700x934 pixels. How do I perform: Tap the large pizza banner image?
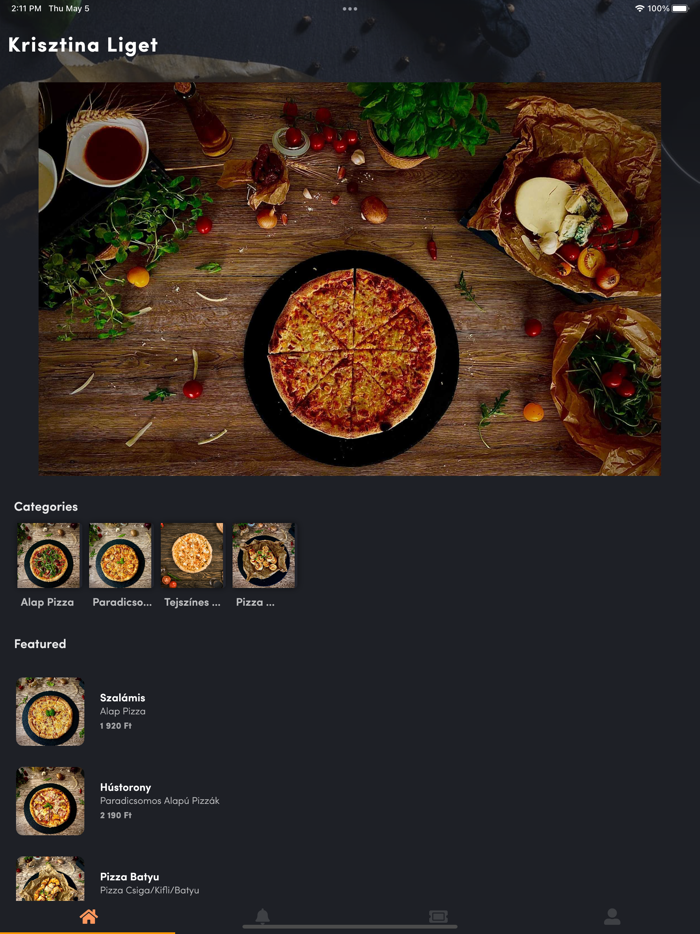[350, 279]
